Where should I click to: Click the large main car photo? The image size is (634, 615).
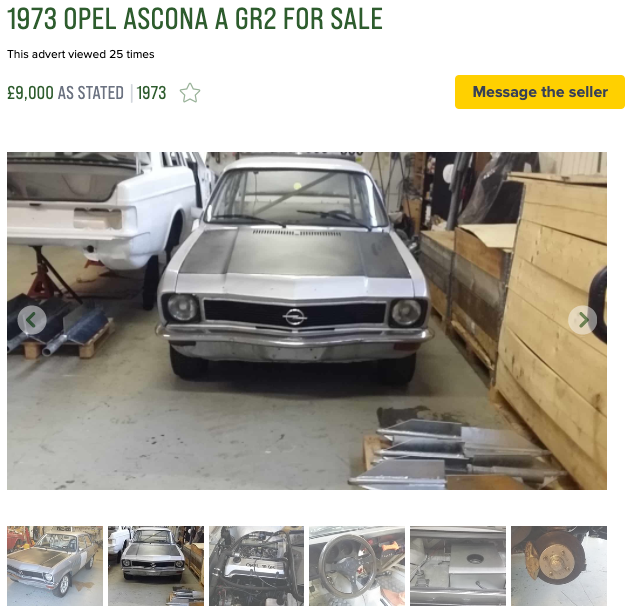[307, 321]
